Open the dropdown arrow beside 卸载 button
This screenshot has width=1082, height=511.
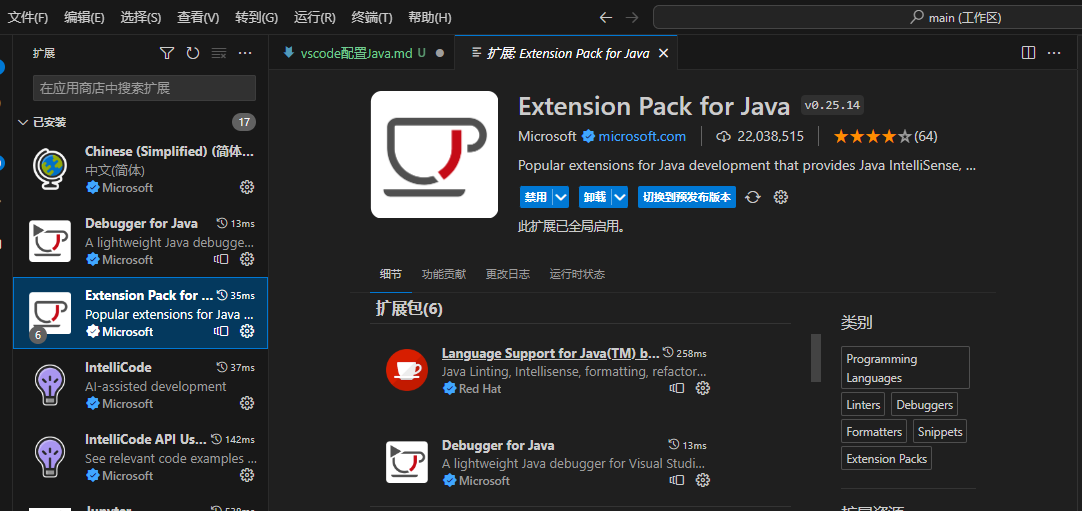coord(620,197)
